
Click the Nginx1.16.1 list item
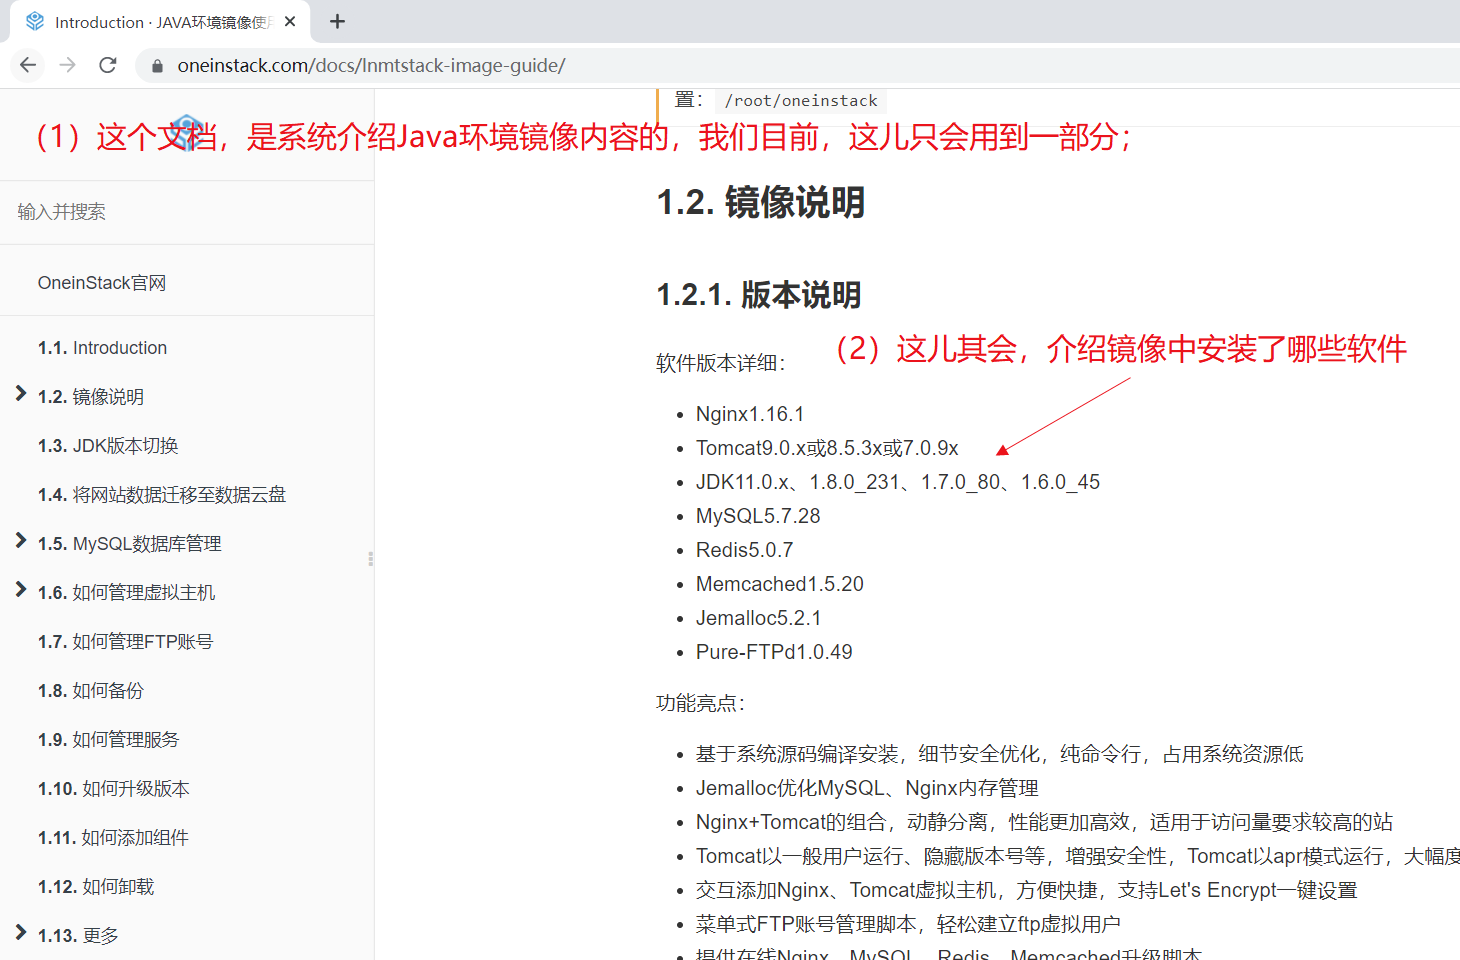pos(750,414)
